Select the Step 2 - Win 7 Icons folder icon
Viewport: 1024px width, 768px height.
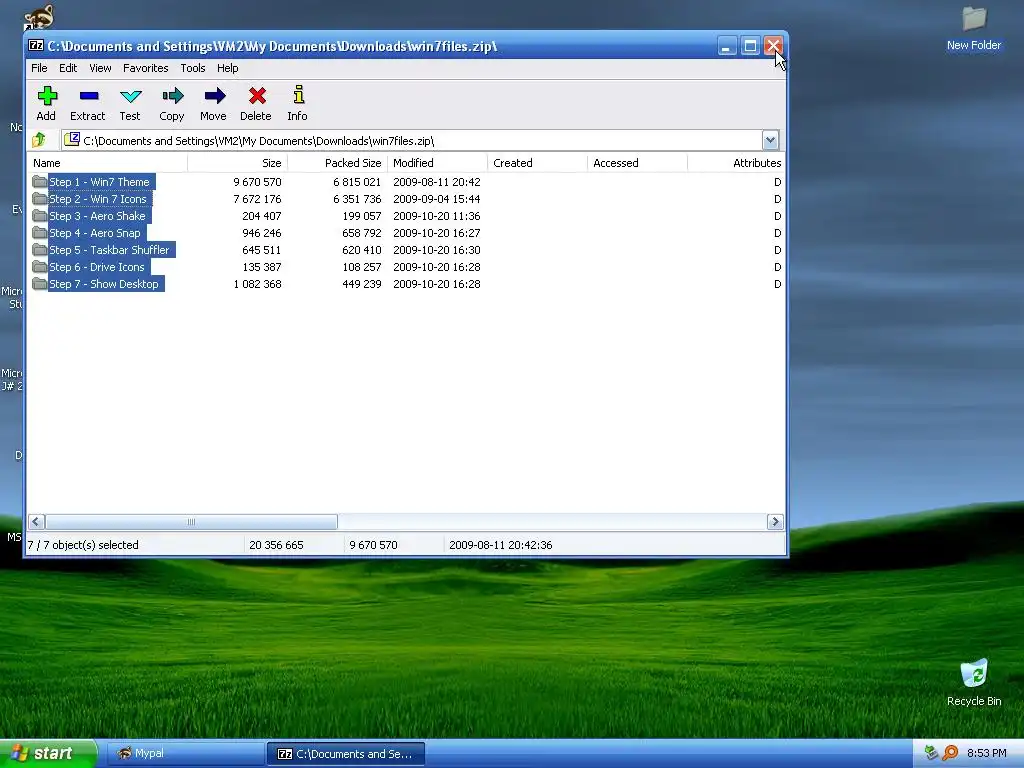click(x=39, y=199)
